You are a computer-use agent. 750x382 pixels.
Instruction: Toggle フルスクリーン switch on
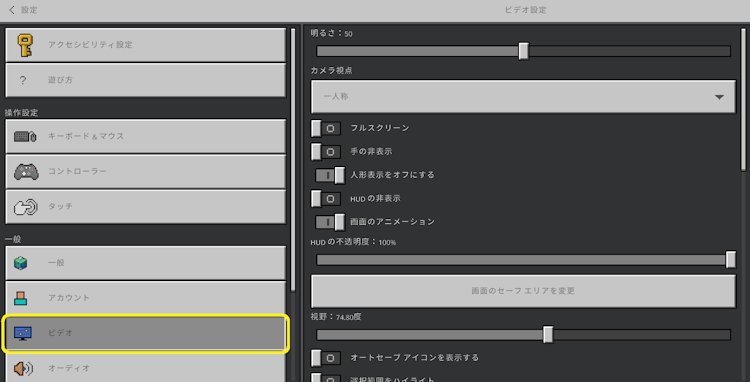[326, 129]
